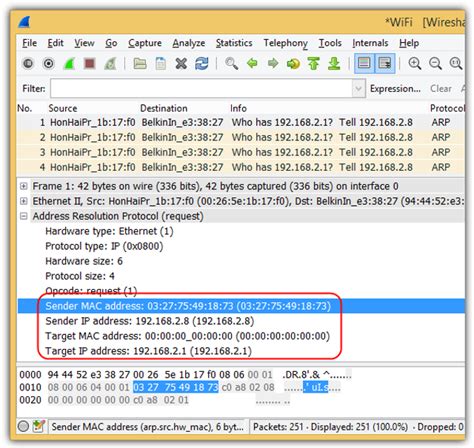Select 'Protocol type: IP (0x0800)' field
Viewport: 474px width, 448px height.
[104, 246]
